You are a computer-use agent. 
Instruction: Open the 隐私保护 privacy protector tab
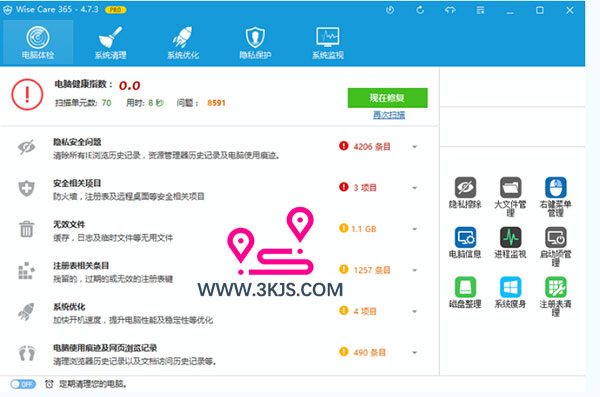(255, 42)
